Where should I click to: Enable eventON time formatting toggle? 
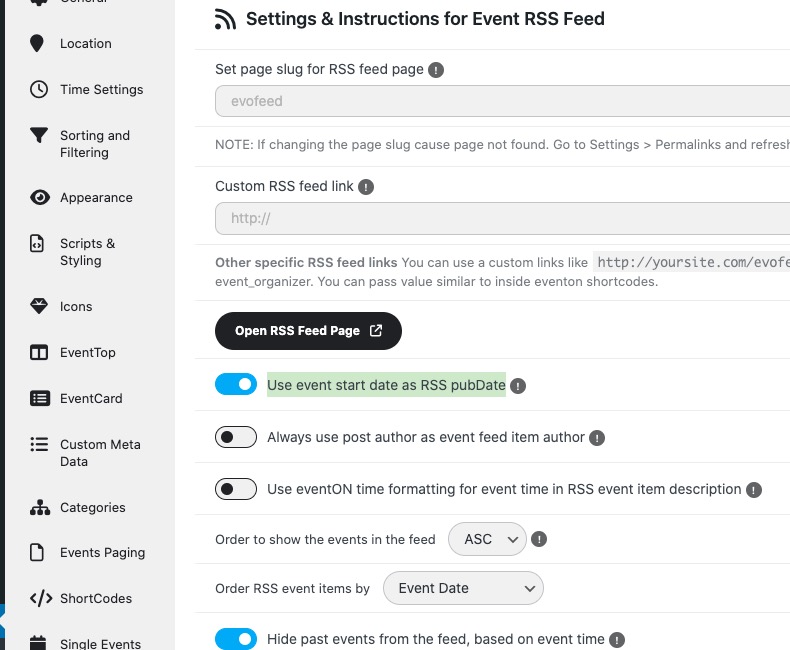236,489
